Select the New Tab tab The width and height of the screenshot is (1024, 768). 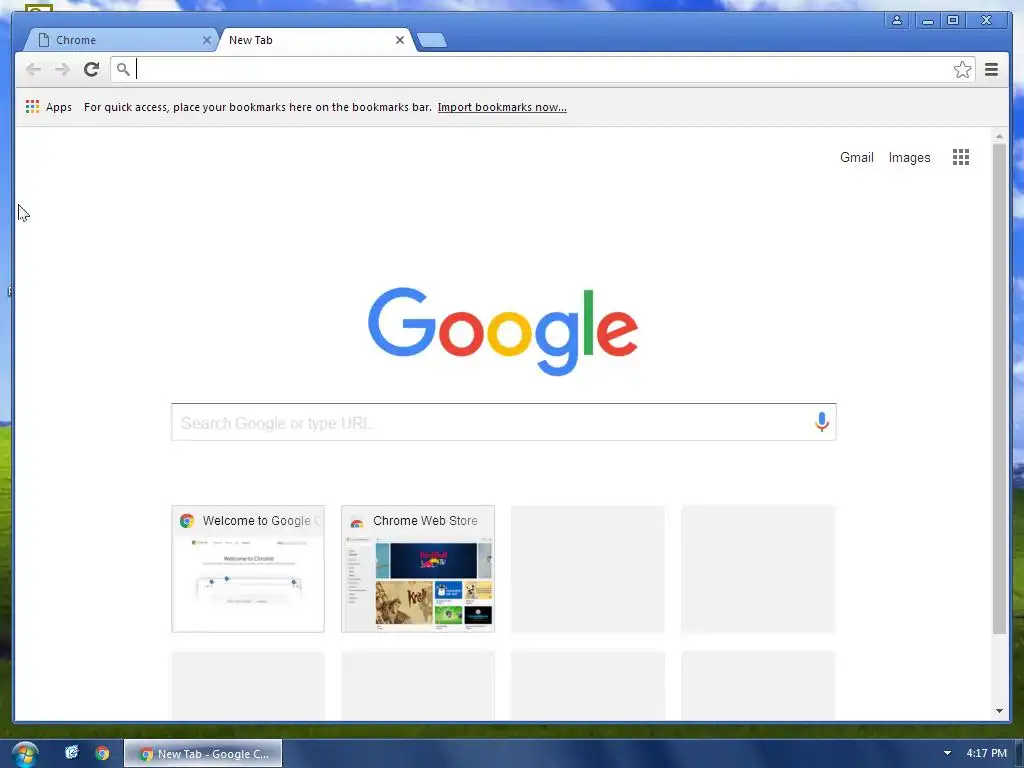315,40
